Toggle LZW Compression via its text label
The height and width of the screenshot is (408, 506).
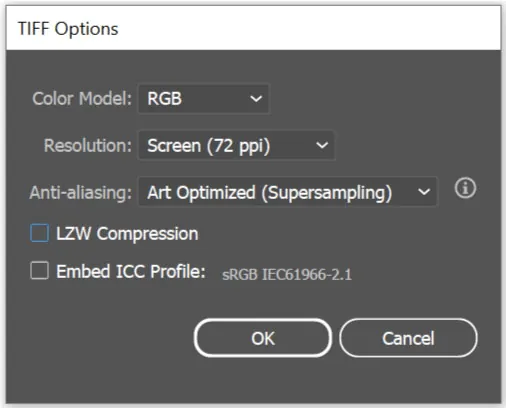coord(127,234)
